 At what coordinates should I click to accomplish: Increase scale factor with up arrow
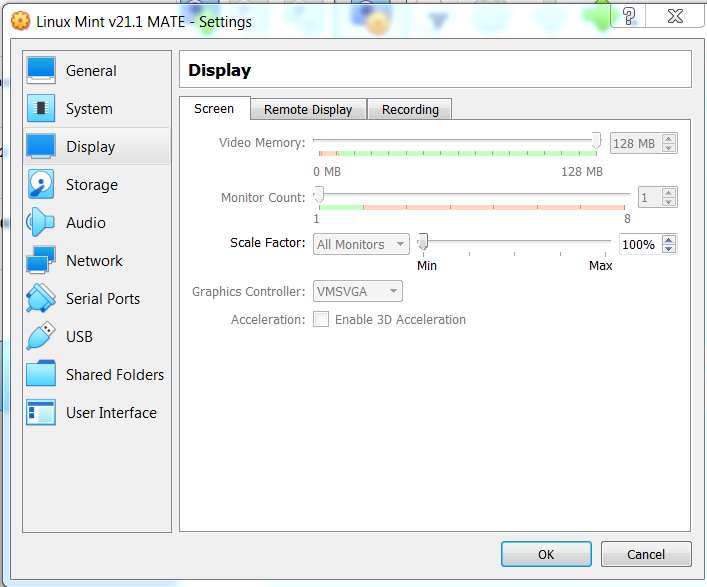[x=669, y=240]
